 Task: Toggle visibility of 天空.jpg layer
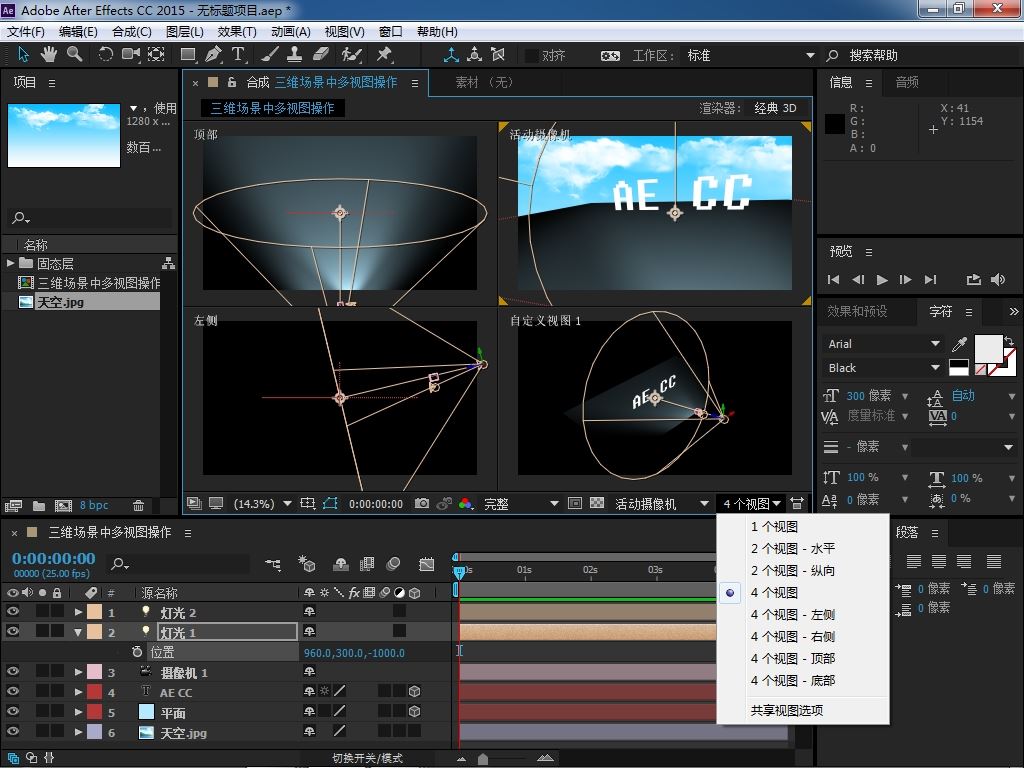coord(13,733)
